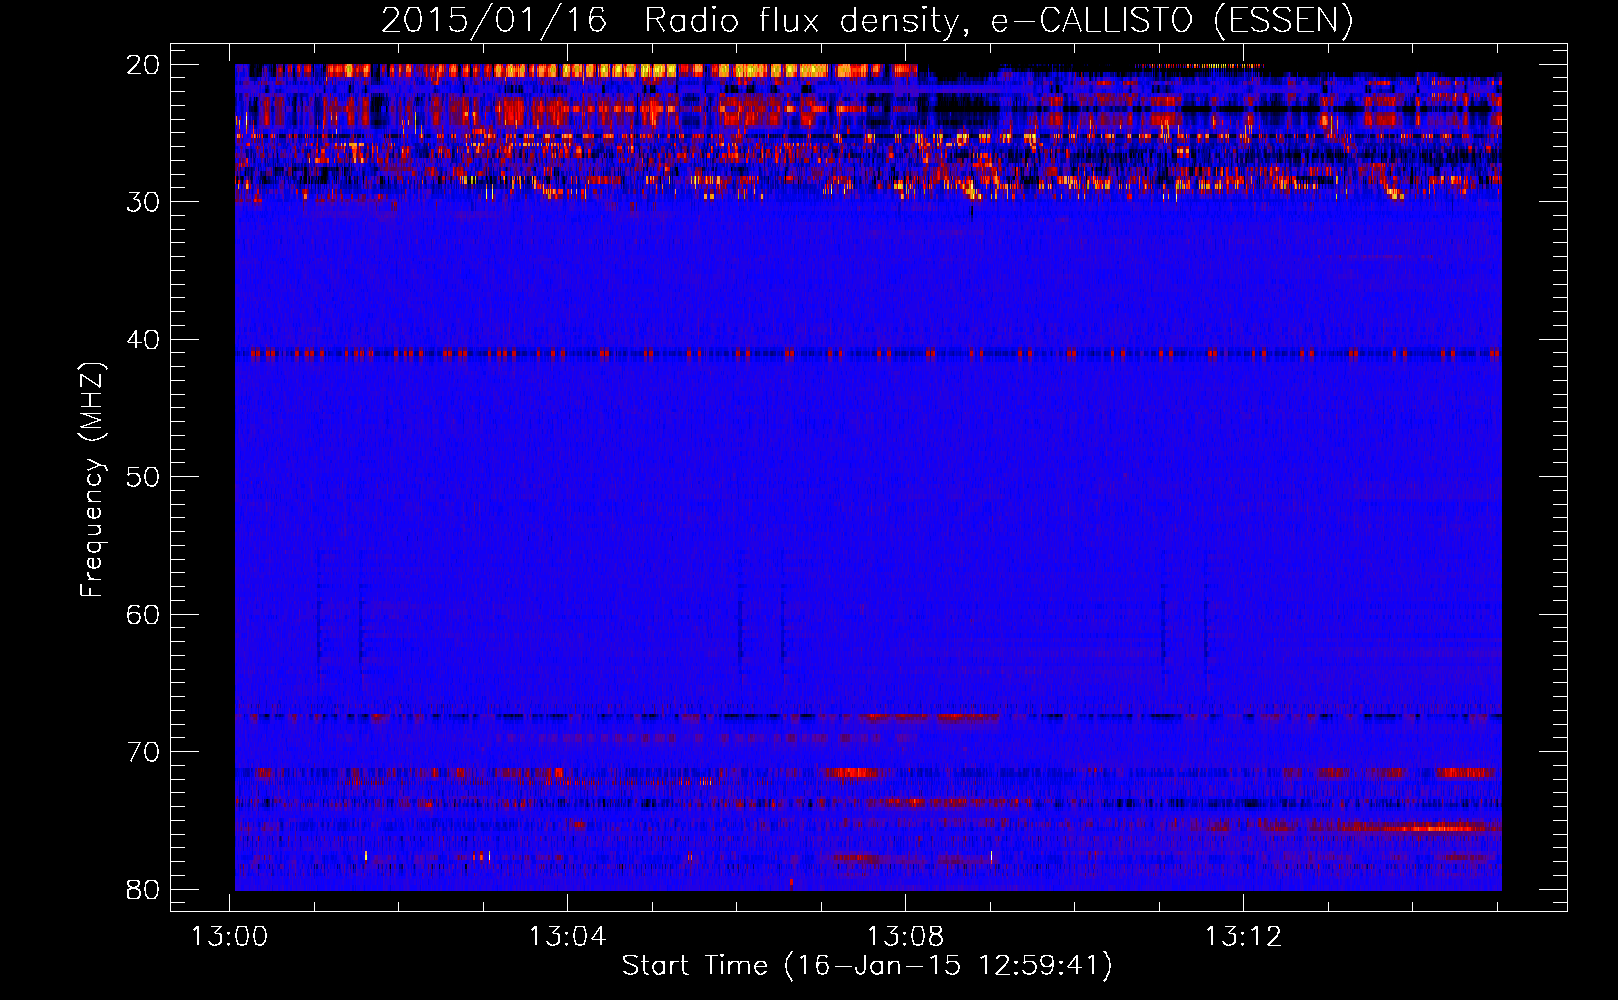Select the 30 MHz frequency tick label
The width and height of the screenshot is (1618, 1000).
coord(144,202)
